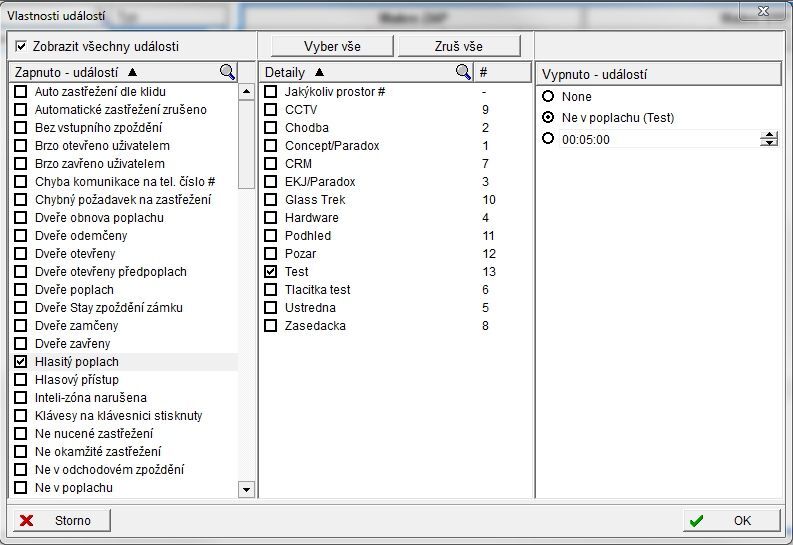Screen dimensions: 793x545
Task: Increase time with the stepper up arrow
Action: click(x=768, y=135)
